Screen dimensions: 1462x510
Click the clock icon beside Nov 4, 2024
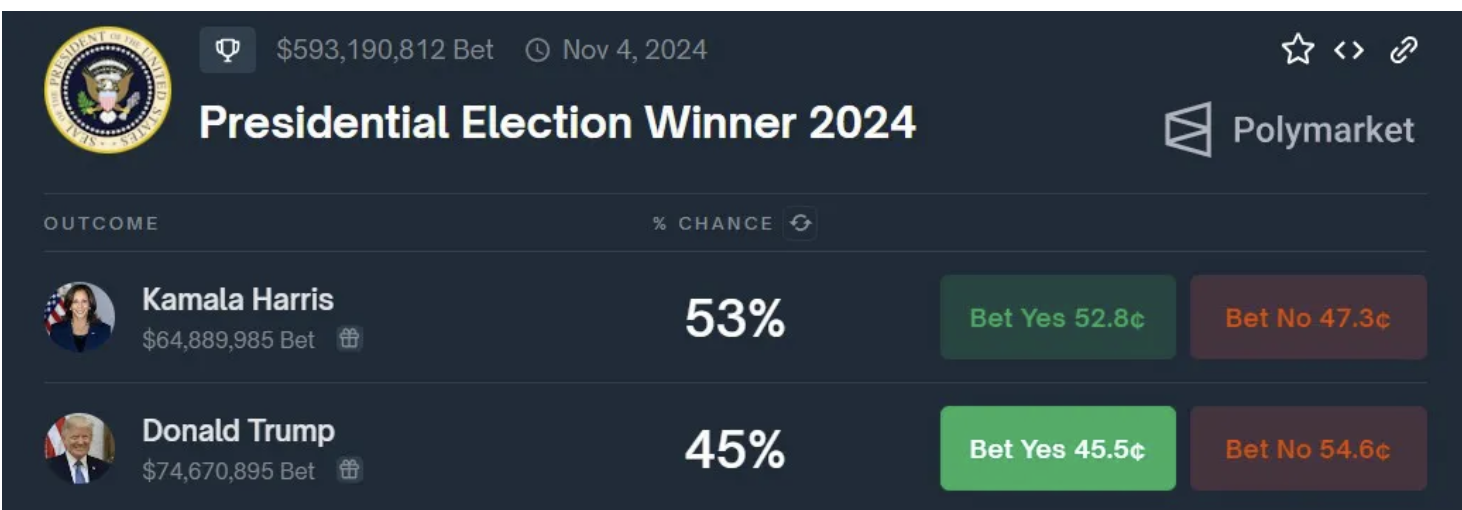537,50
